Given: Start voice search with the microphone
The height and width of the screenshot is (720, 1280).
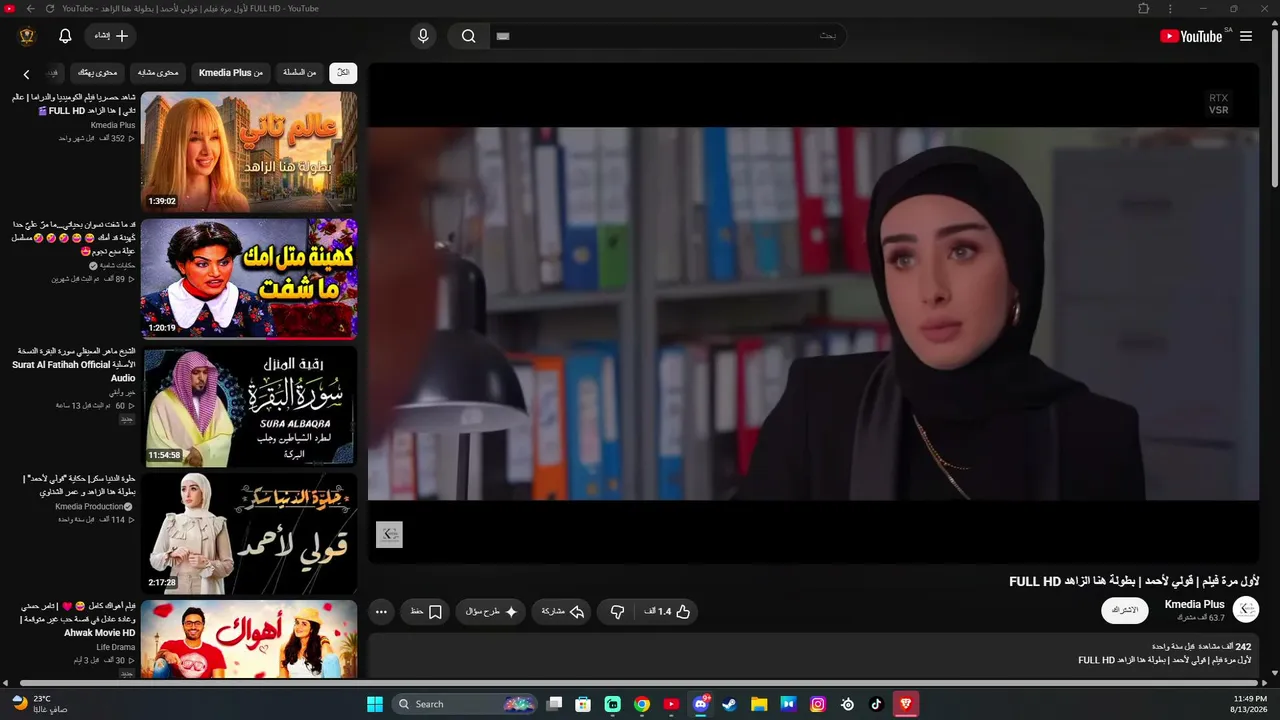Looking at the screenshot, I should pyautogui.click(x=423, y=36).
